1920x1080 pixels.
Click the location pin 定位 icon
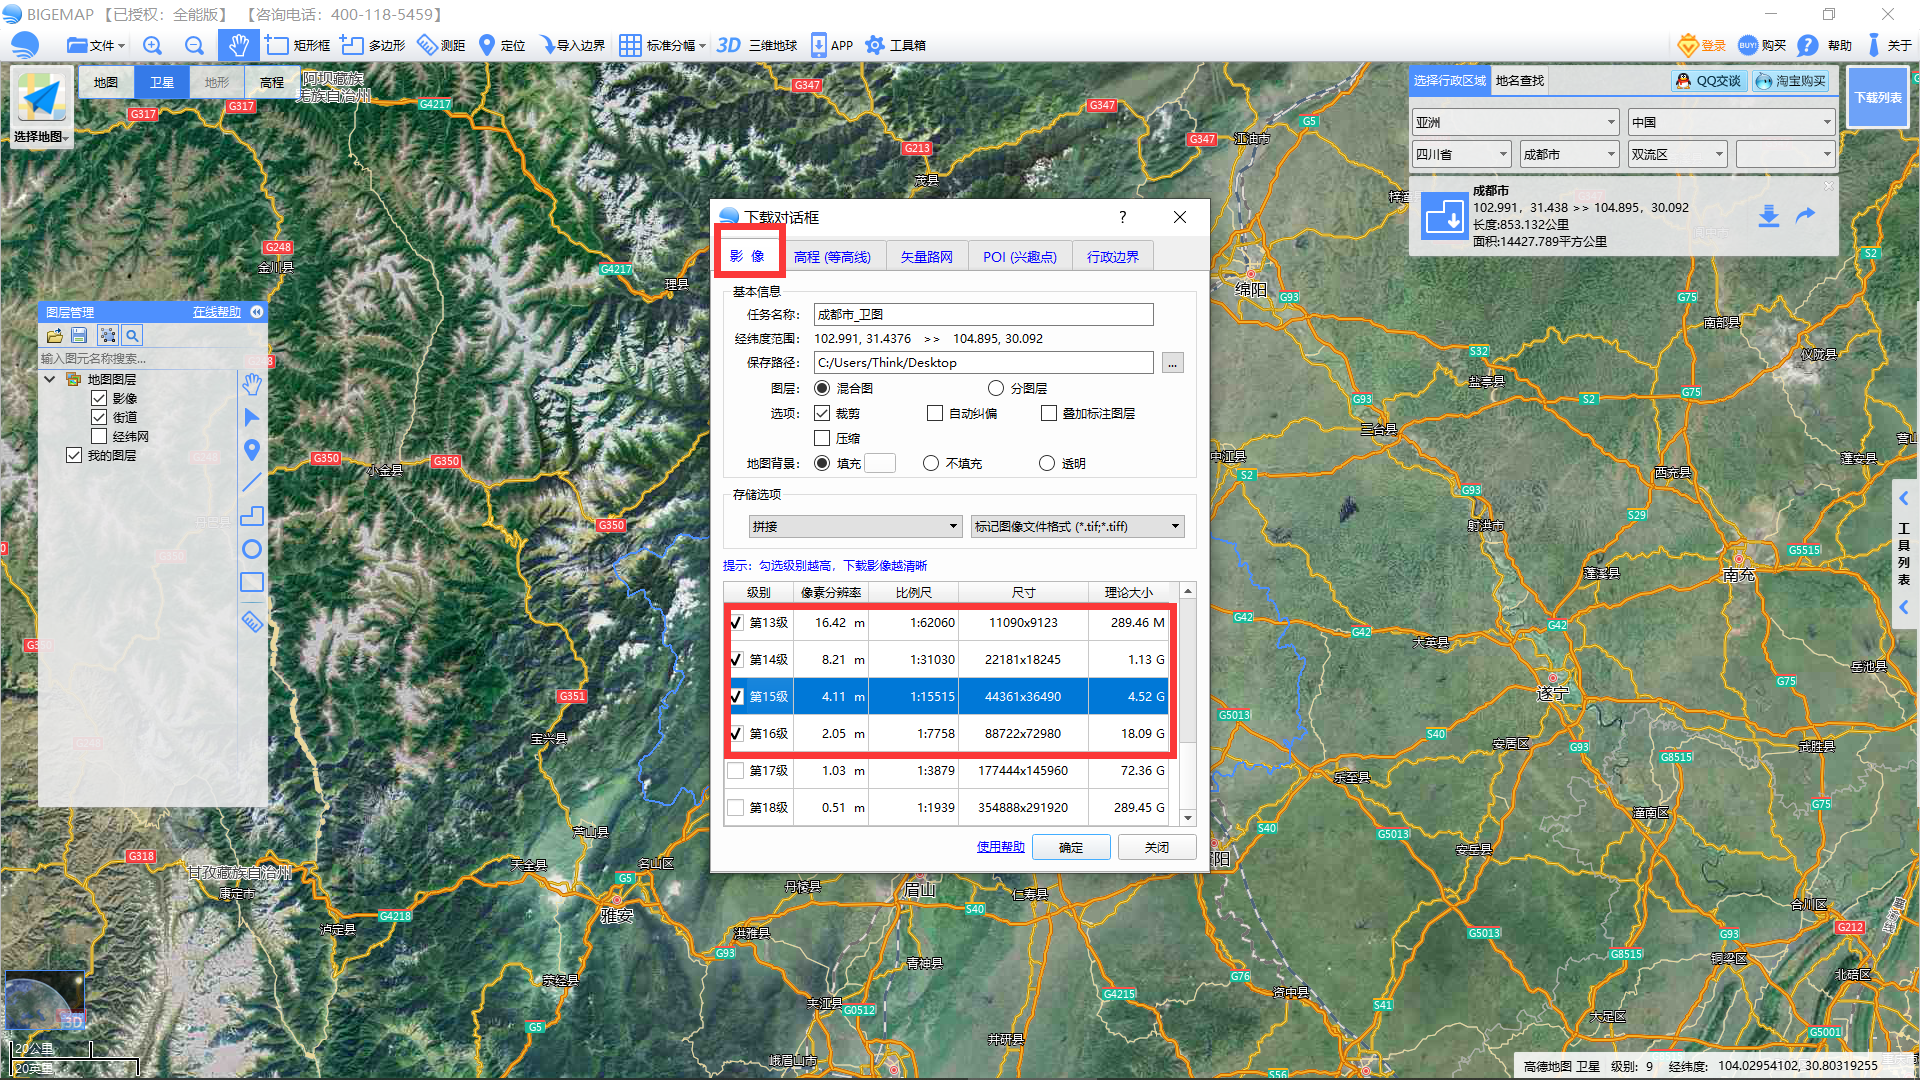(x=487, y=45)
